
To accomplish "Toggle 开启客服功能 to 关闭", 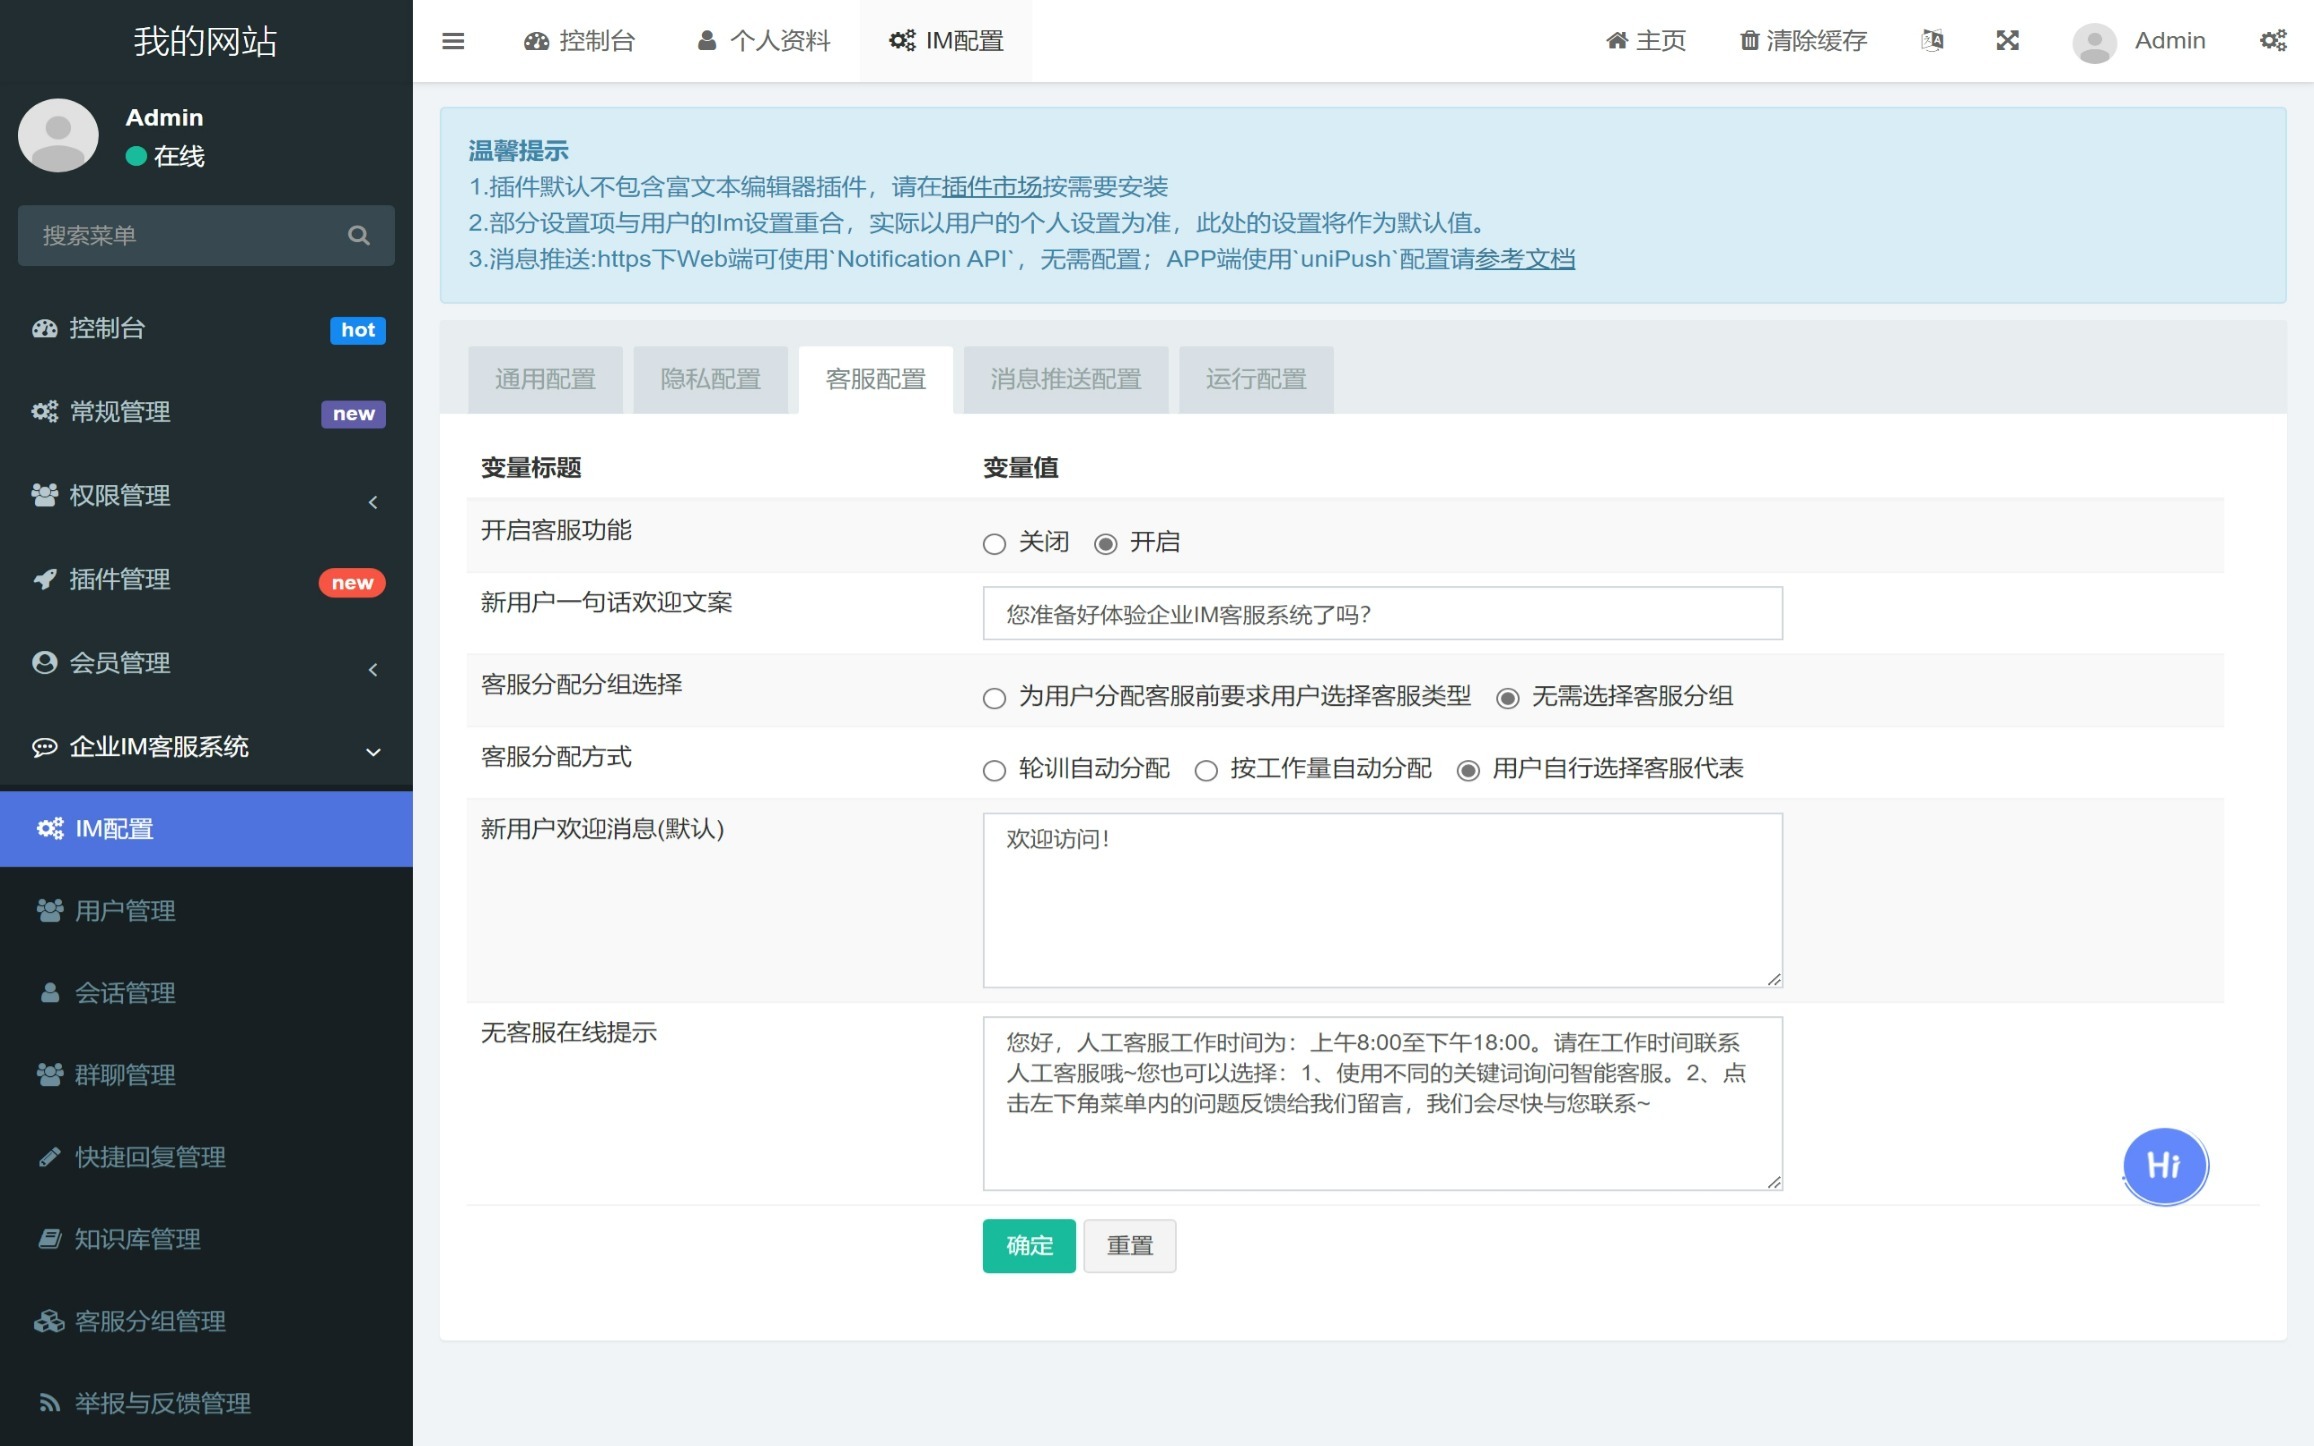I will tap(995, 541).
